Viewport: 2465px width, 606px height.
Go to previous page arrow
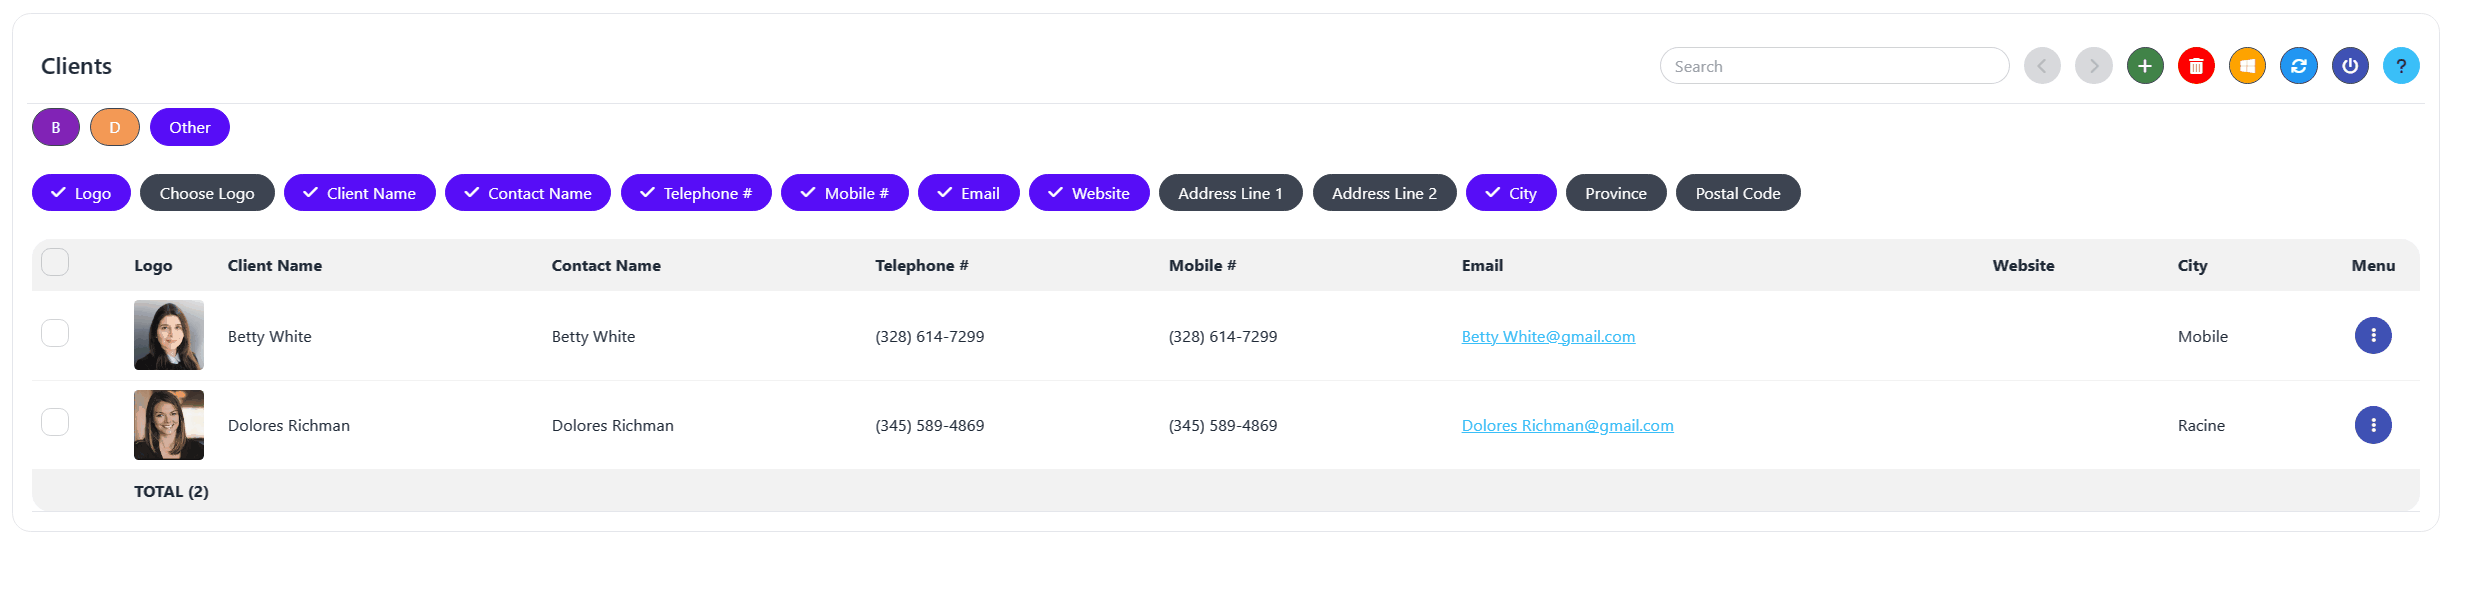click(2042, 66)
